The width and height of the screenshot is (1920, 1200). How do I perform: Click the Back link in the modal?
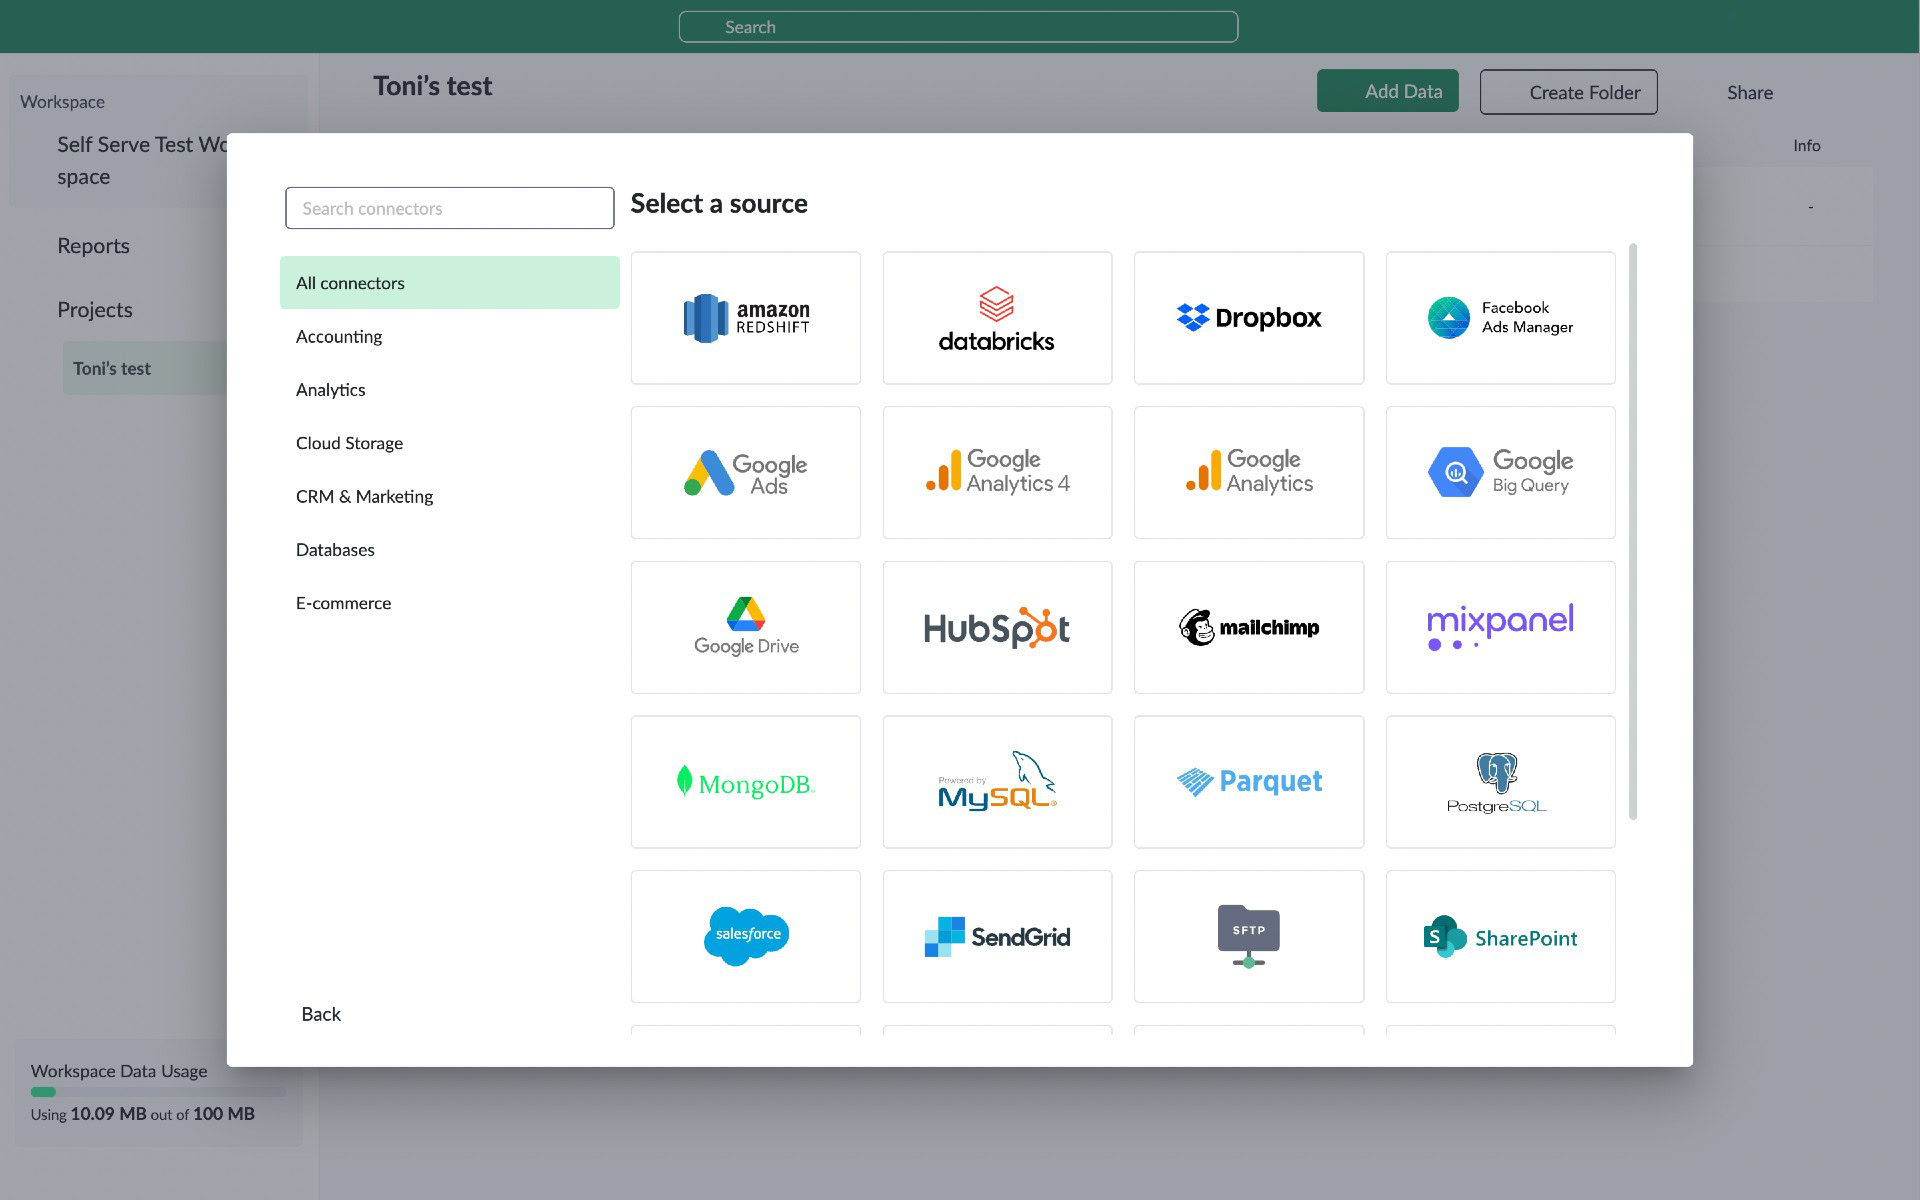coord(320,1014)
